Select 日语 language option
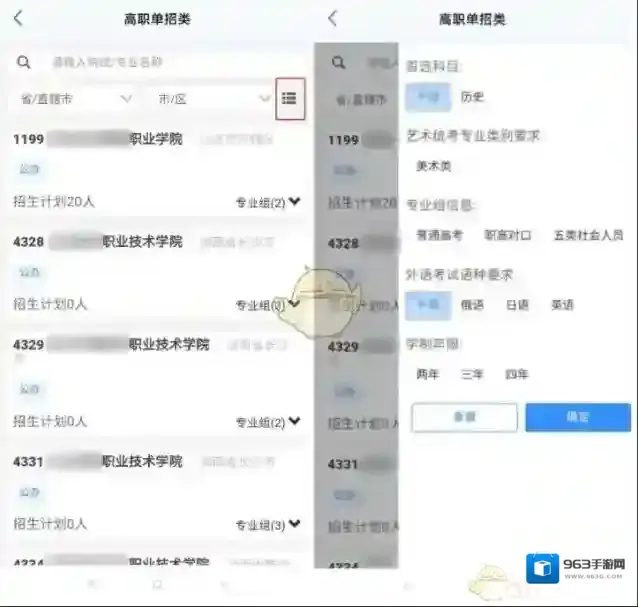Viewport: 638px width, 607px height. (517, 305)
